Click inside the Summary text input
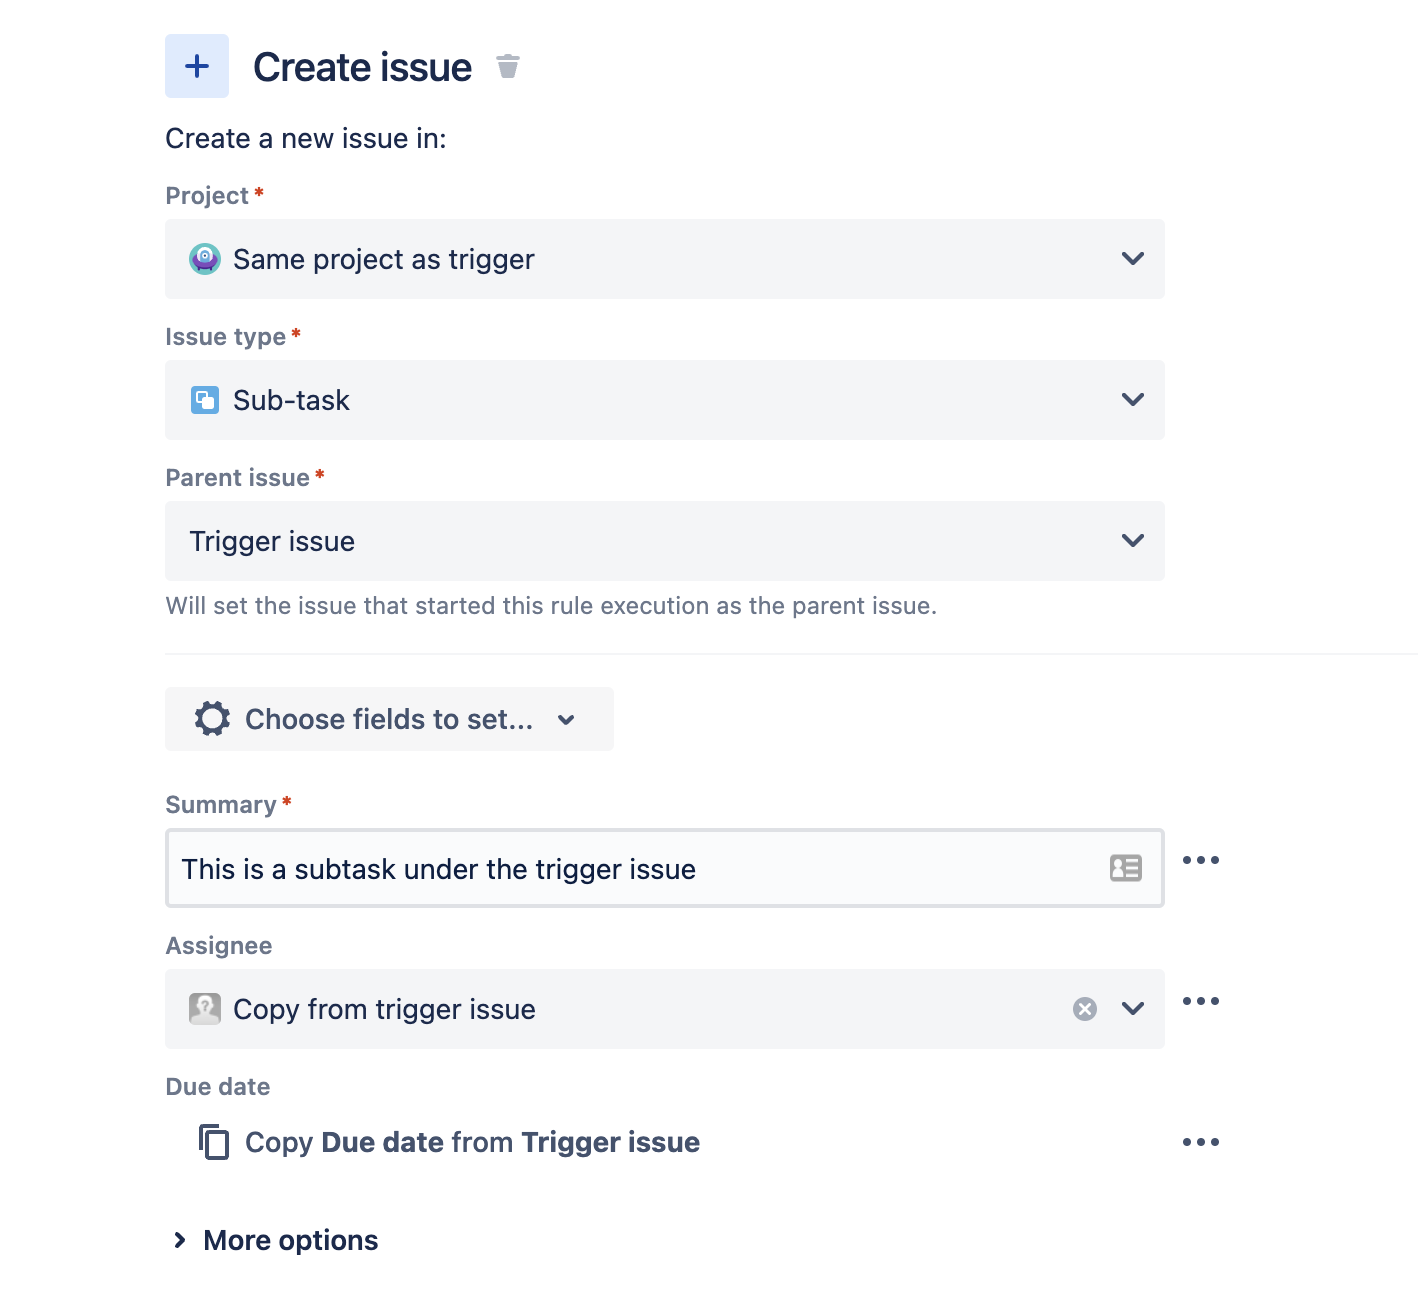 coord(600,868)
